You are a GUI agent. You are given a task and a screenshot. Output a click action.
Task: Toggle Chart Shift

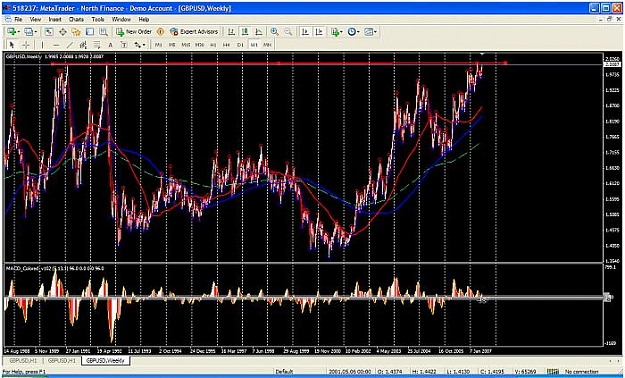[319, 32]
